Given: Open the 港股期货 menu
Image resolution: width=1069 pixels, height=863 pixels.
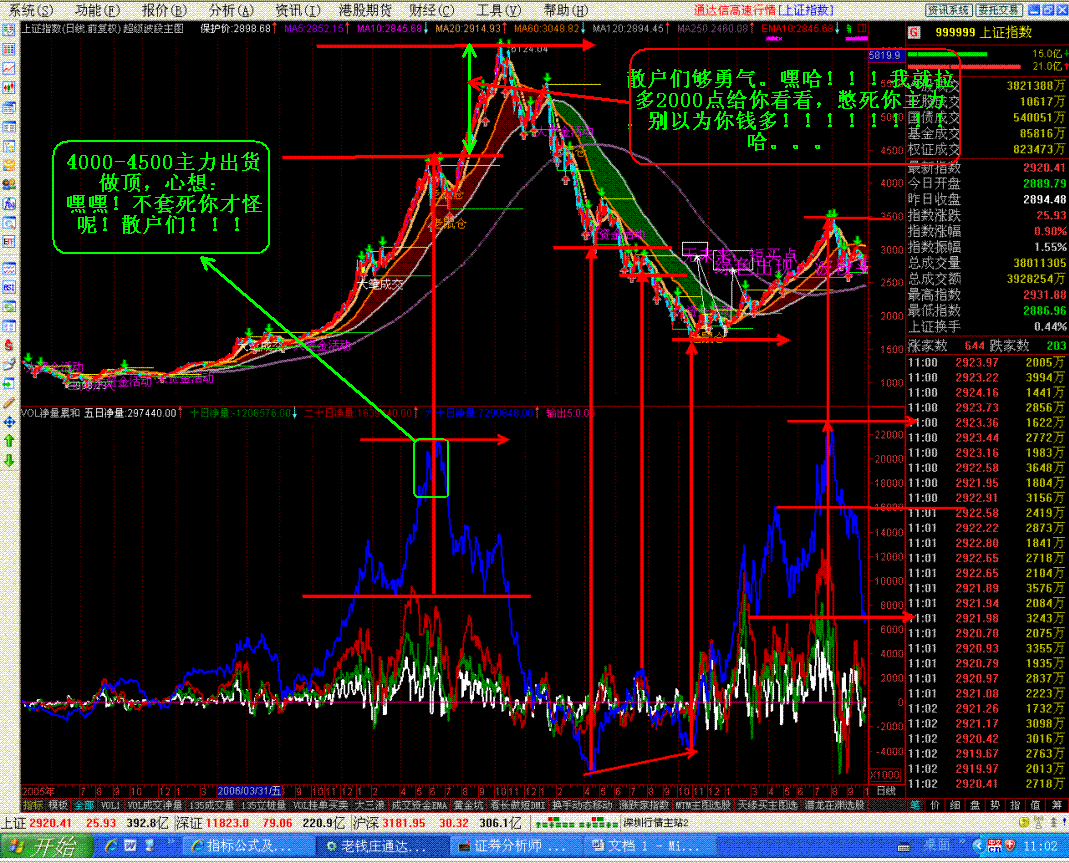Looking at the screenshot, I should 365,10.
